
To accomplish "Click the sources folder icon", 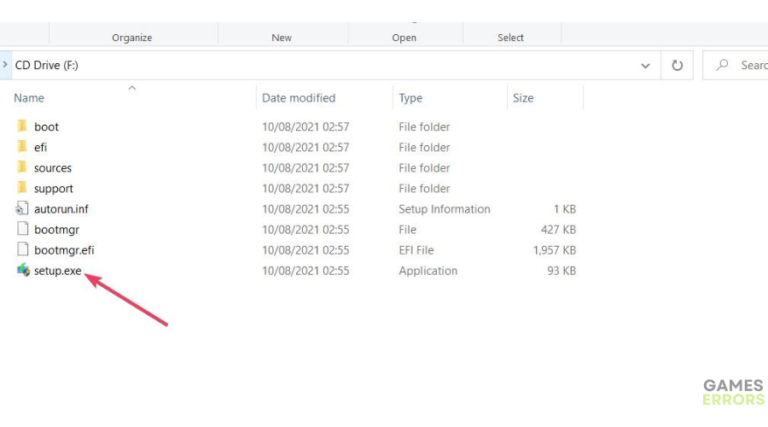I will tap(23, 168).
